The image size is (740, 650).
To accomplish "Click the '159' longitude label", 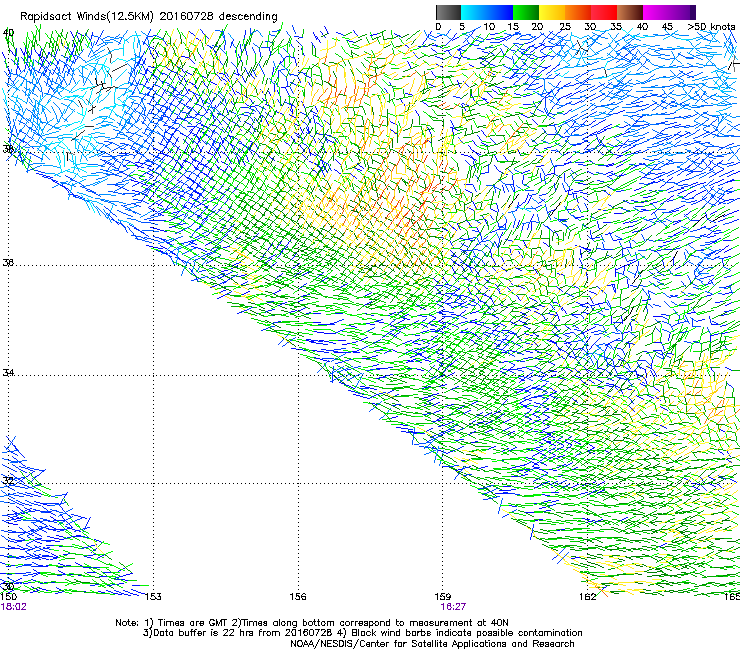I will [x=443, y=597].
